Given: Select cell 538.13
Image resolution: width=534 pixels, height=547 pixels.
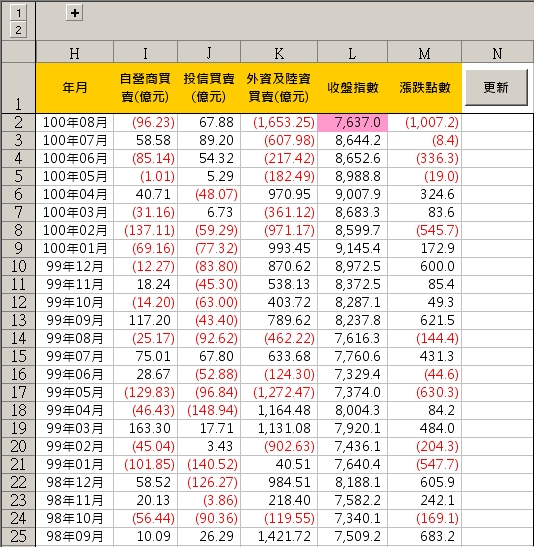Looking at the screenshot, I should pos(279,285).
